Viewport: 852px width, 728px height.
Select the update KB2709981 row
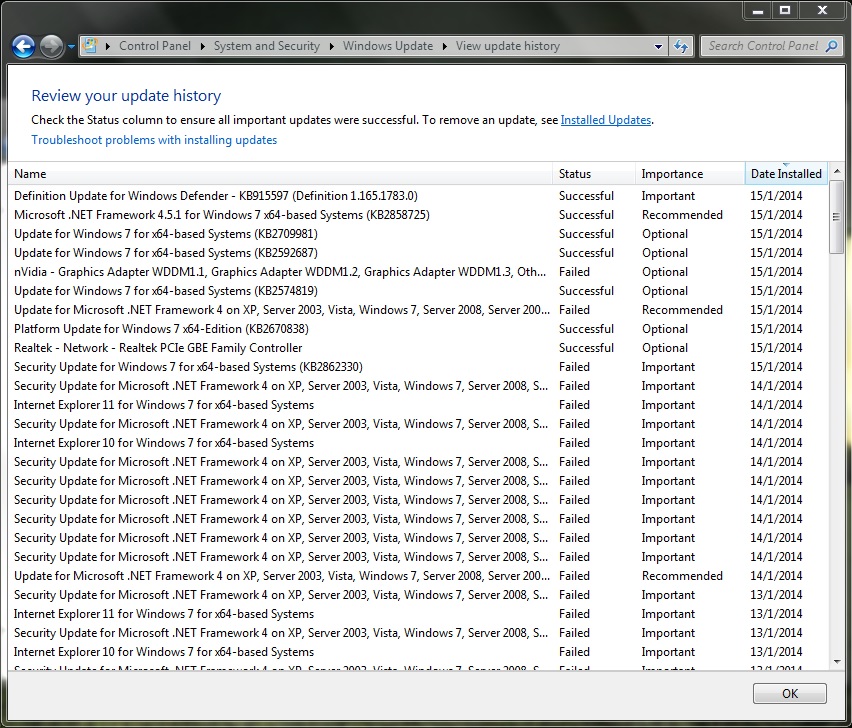[418, 234]
